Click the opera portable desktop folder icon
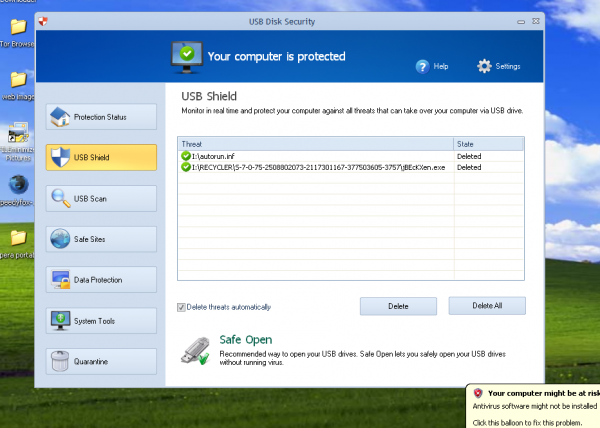The height and width of the screenshot is (428, 600). point(18,238)
